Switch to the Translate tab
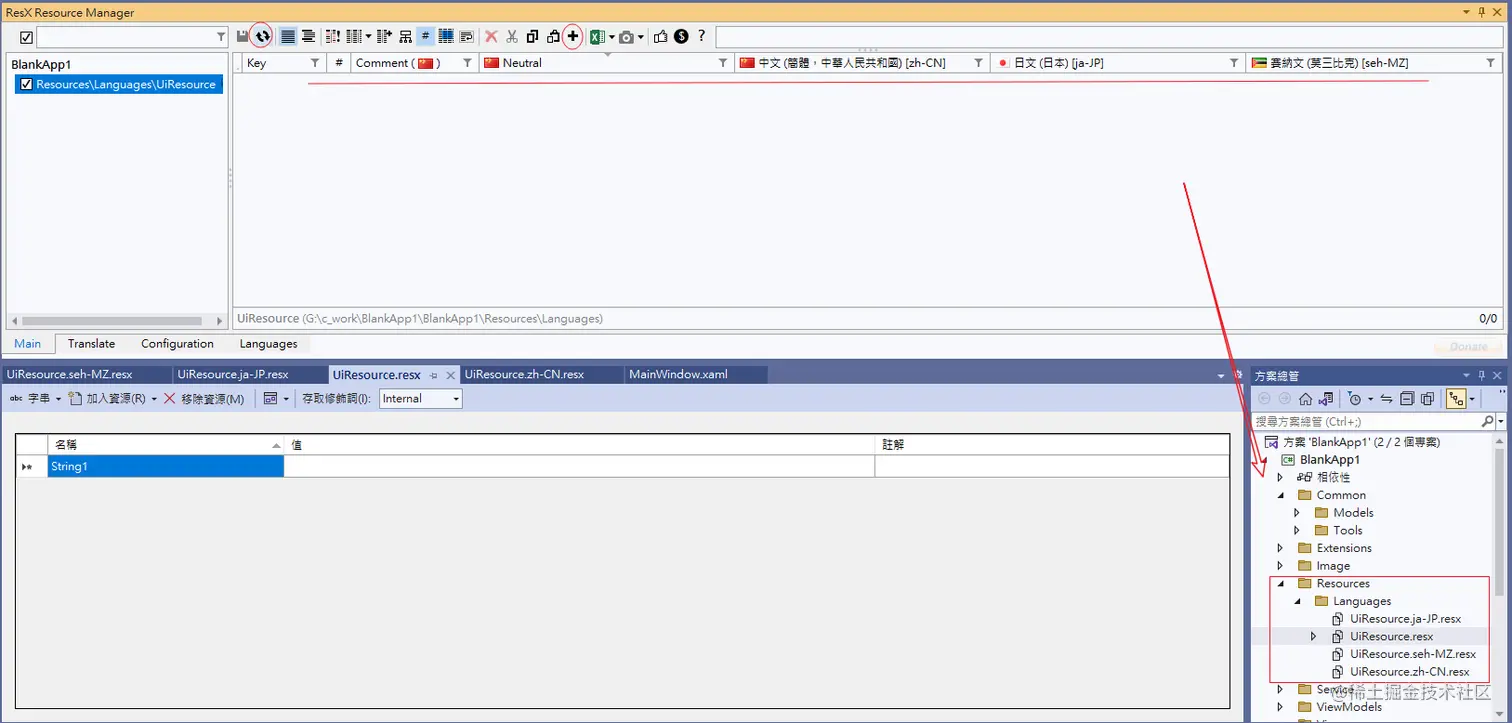Viewport: 1512px width, 723px height. (91, 343)
